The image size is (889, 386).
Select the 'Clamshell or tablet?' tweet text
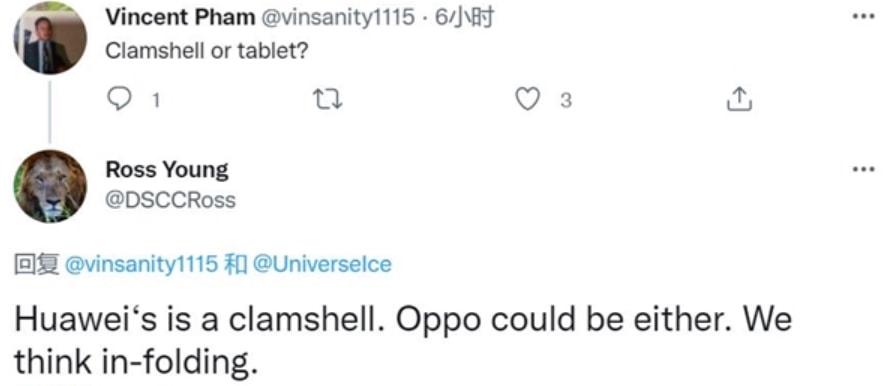[207, 52]
